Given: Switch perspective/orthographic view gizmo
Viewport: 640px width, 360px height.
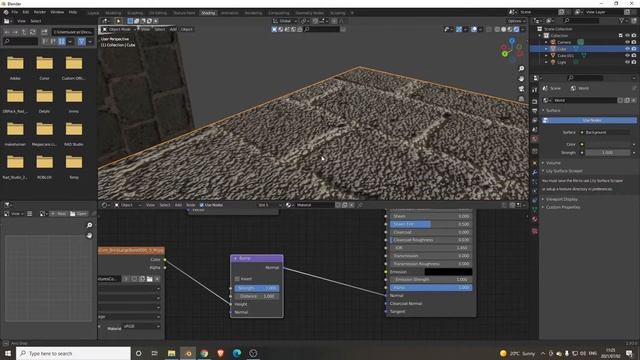Looking at the screenshot, I should (521, 98).
